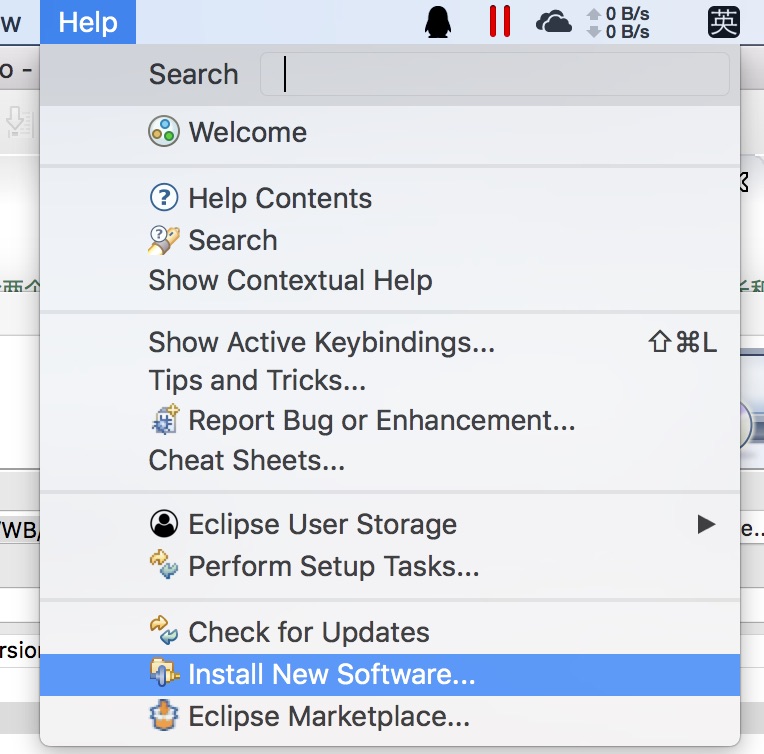The height and width of the screenshot is (754, 764).
Task: Choose Show Contextual Help
Action: click(x=390, y=280)
